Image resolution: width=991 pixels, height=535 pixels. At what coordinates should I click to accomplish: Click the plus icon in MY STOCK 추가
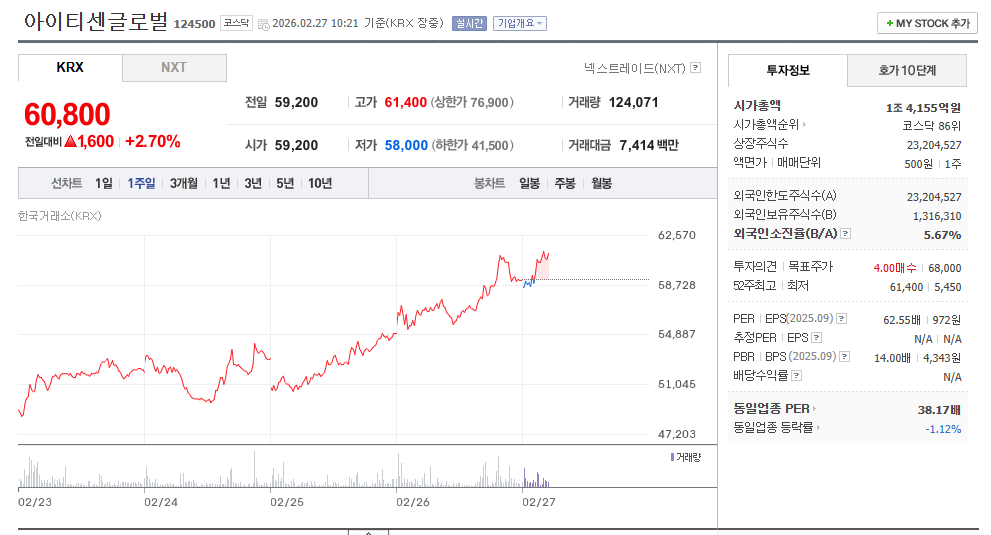(889, 23)
